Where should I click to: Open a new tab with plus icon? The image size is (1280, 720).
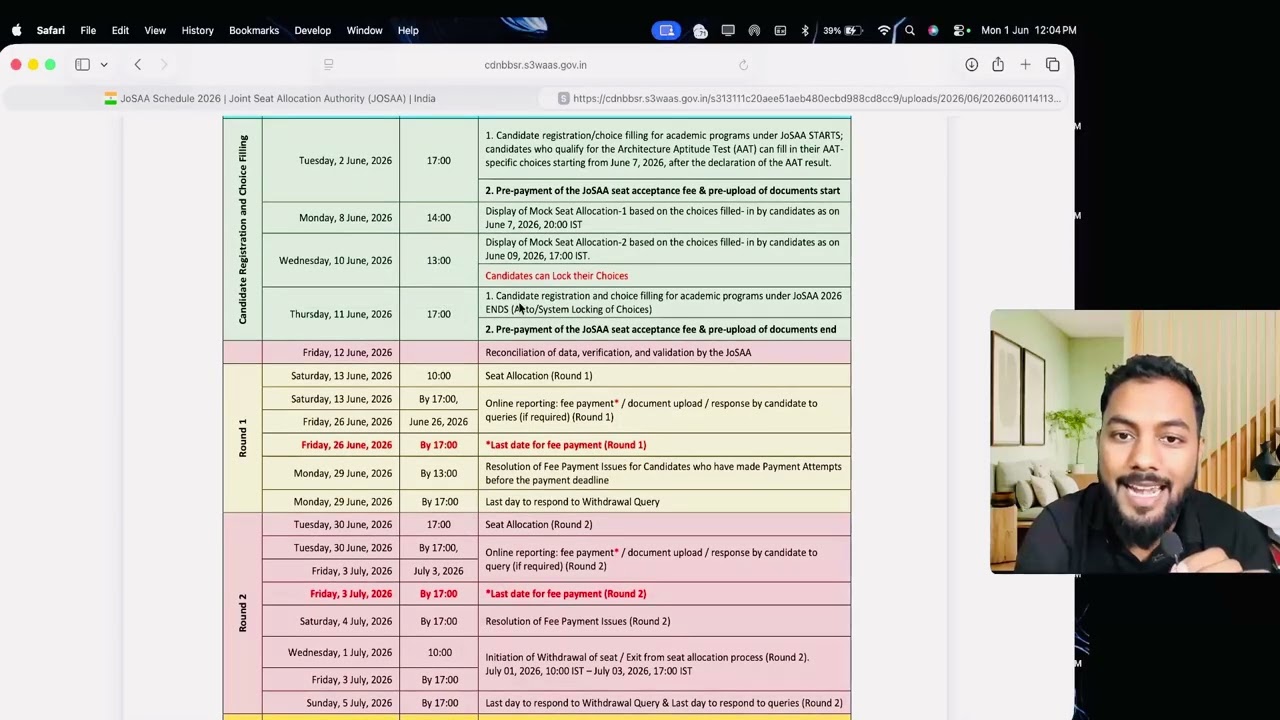pyautogui.click(x=1025, y=65)
